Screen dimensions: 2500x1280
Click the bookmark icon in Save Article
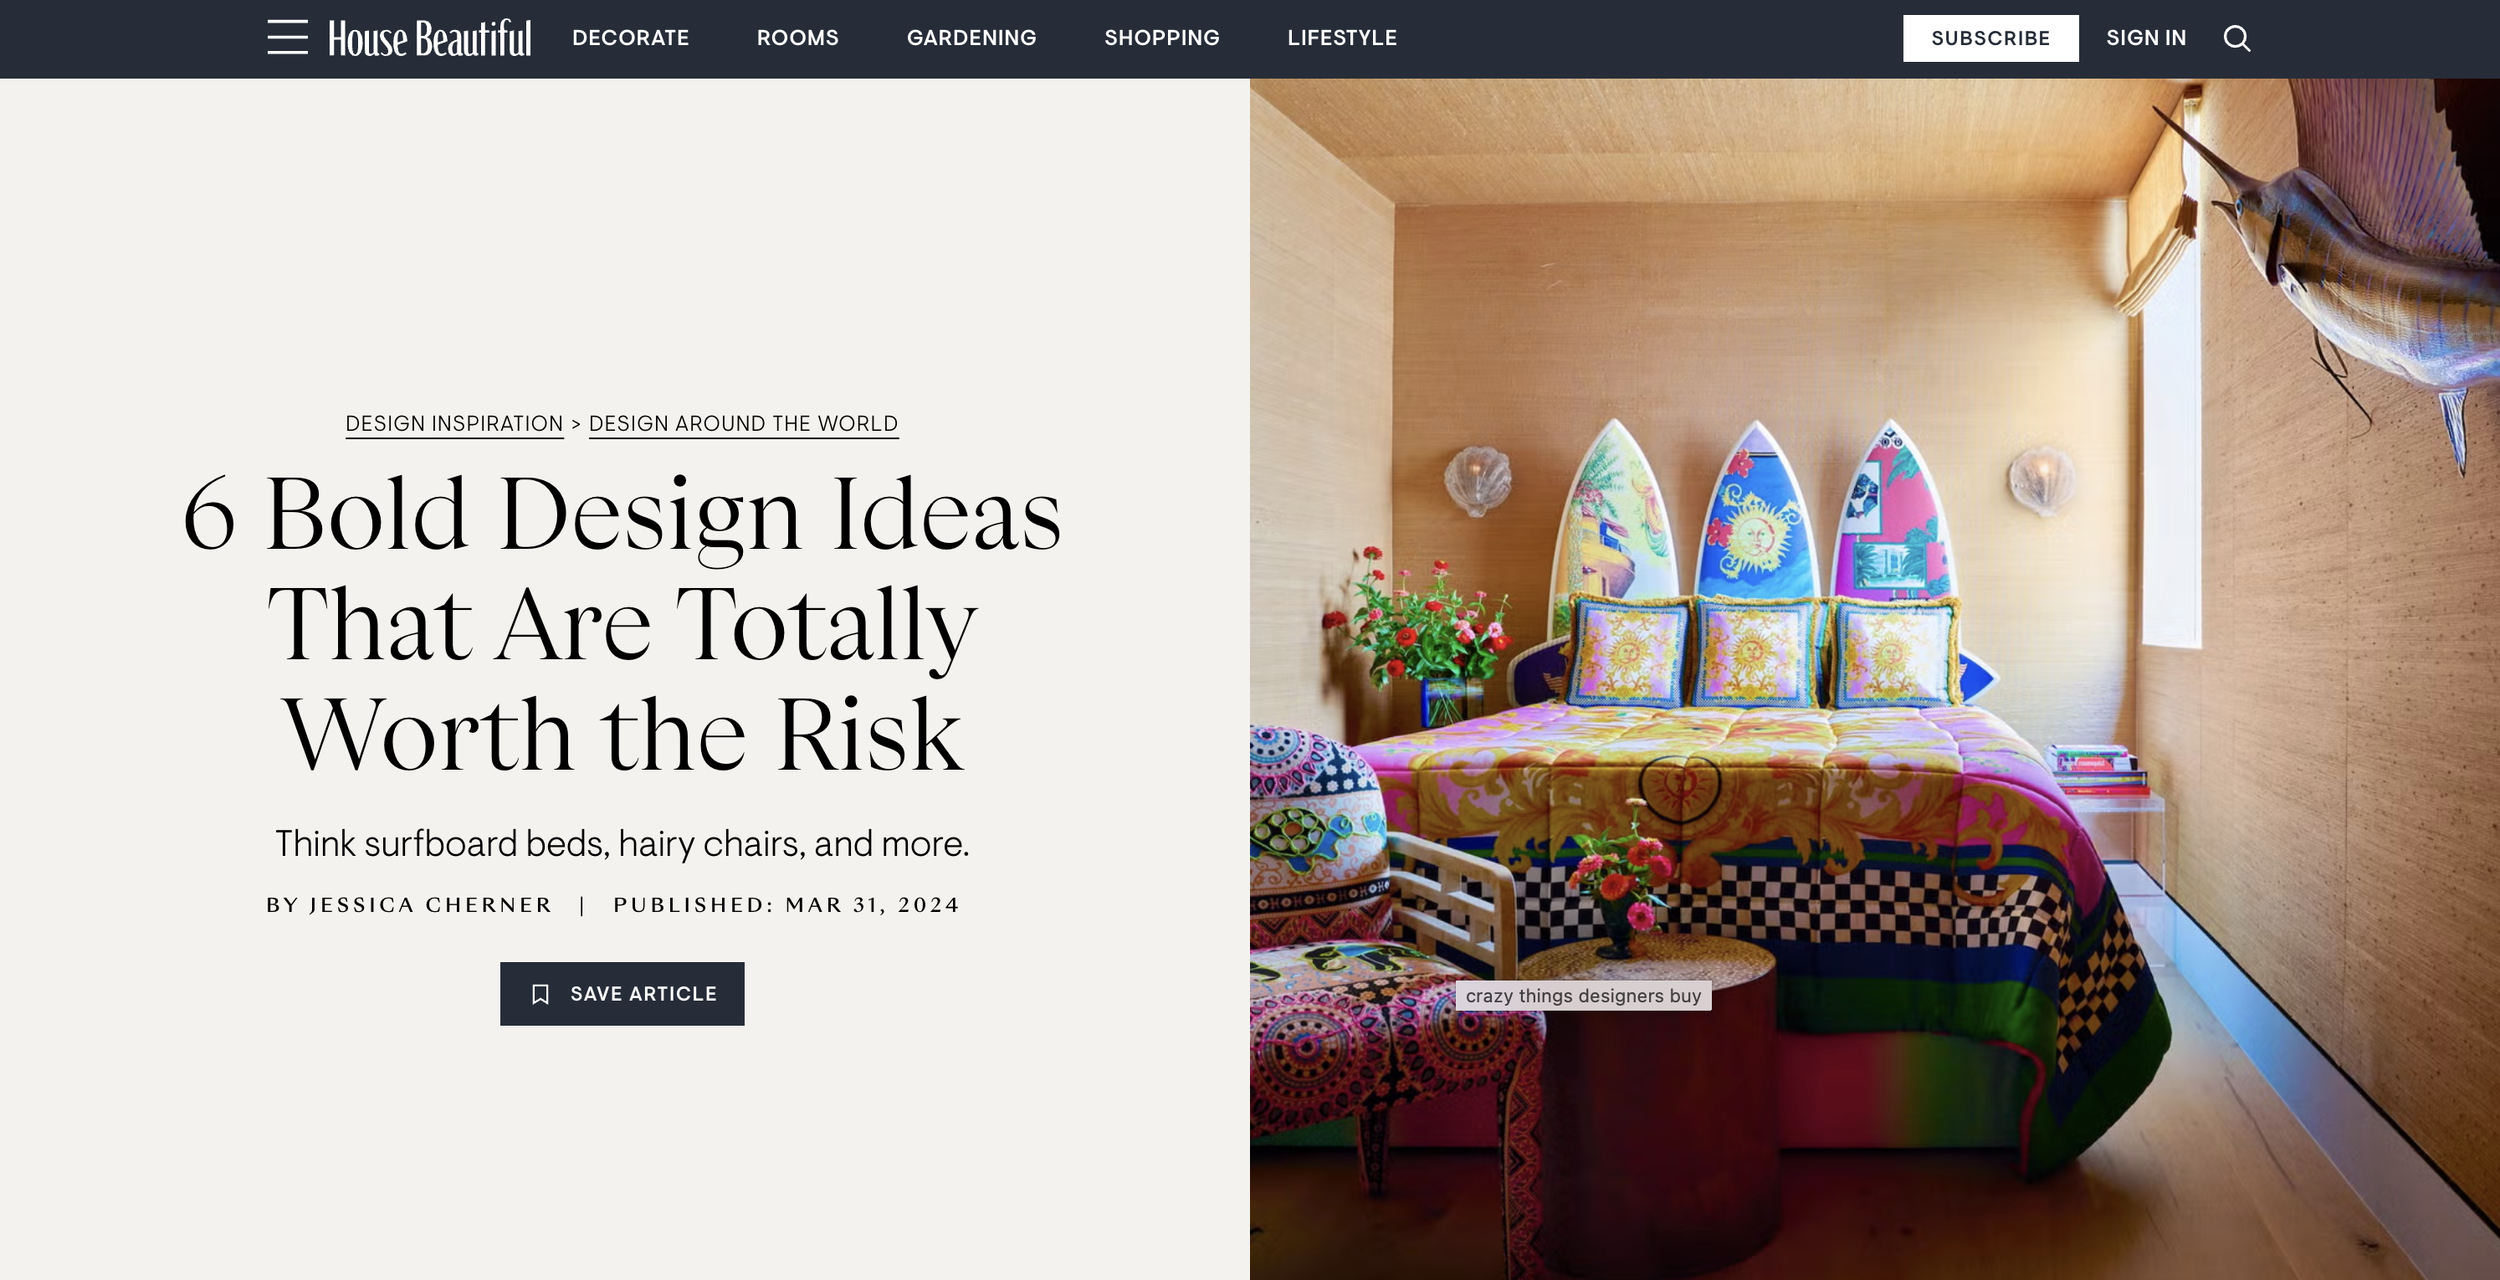tap(540, 994)
